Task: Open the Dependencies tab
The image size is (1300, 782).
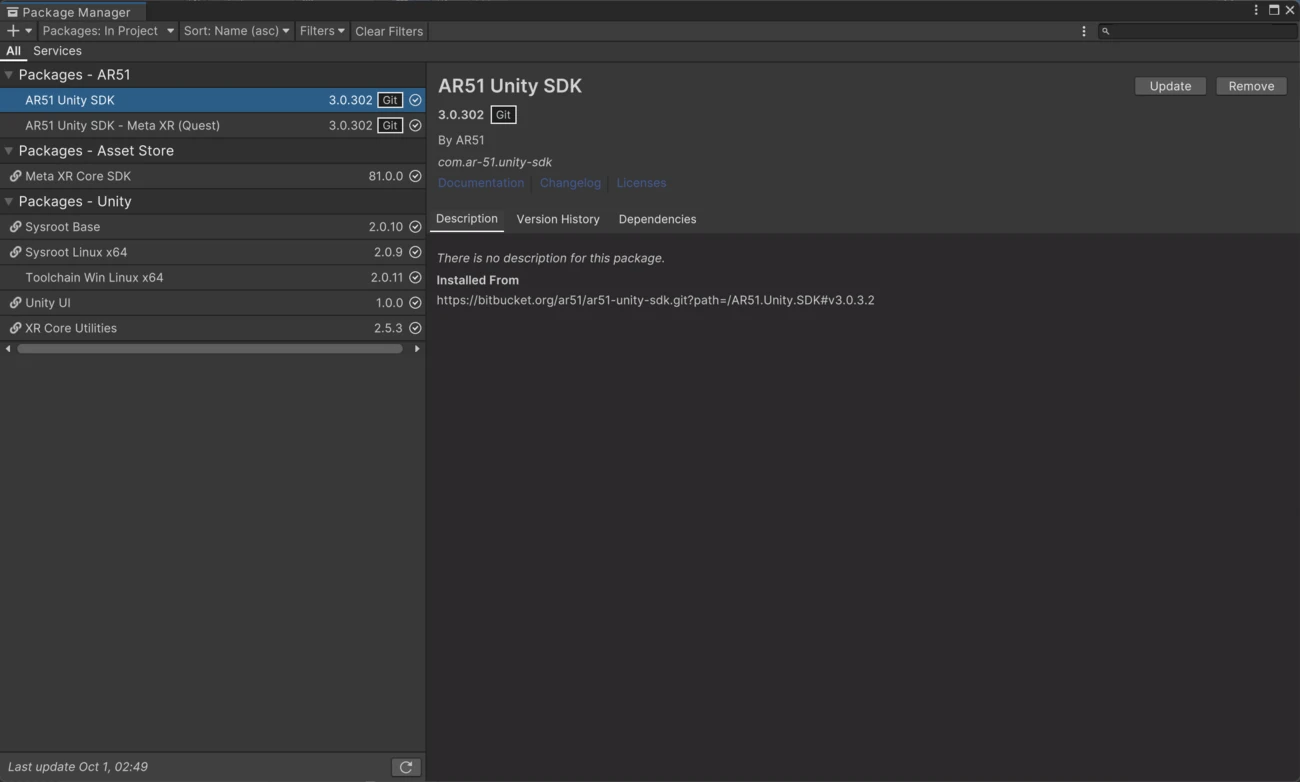Action: [657, 219]
